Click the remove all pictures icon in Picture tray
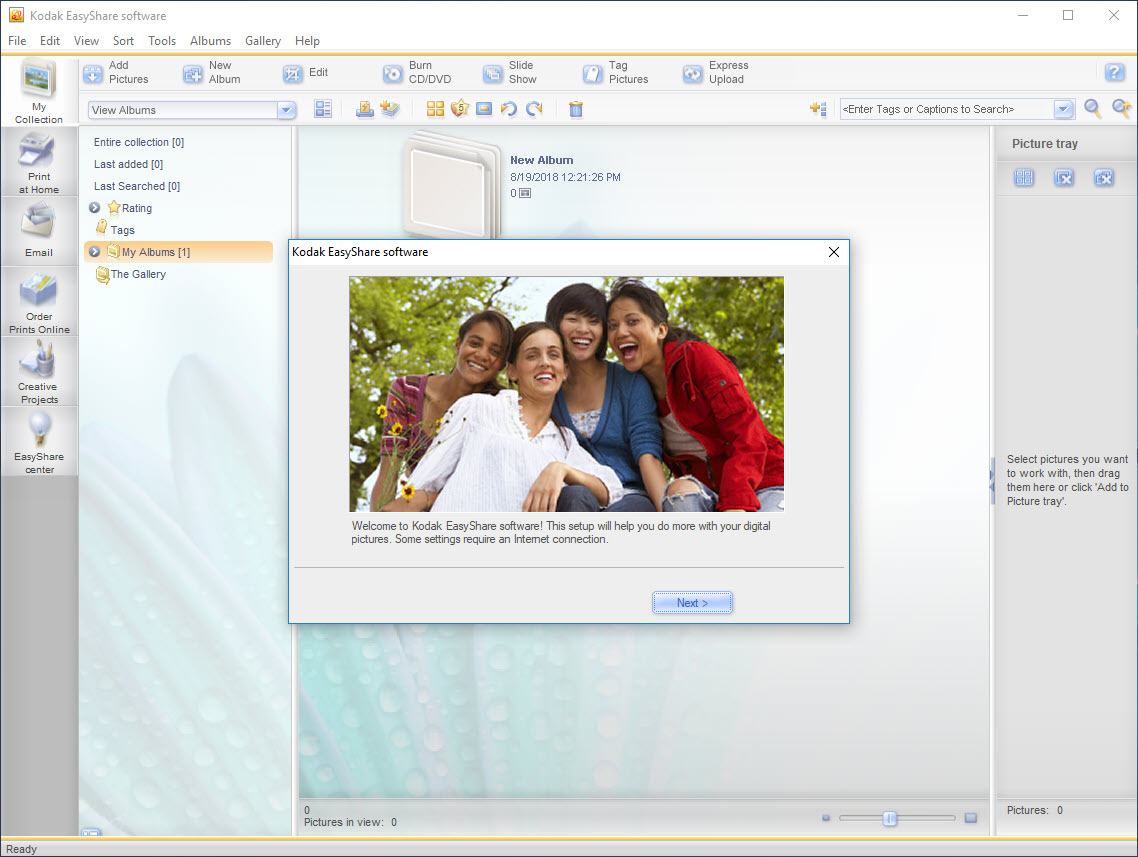1138x857 pixels. coord(1104,177)
